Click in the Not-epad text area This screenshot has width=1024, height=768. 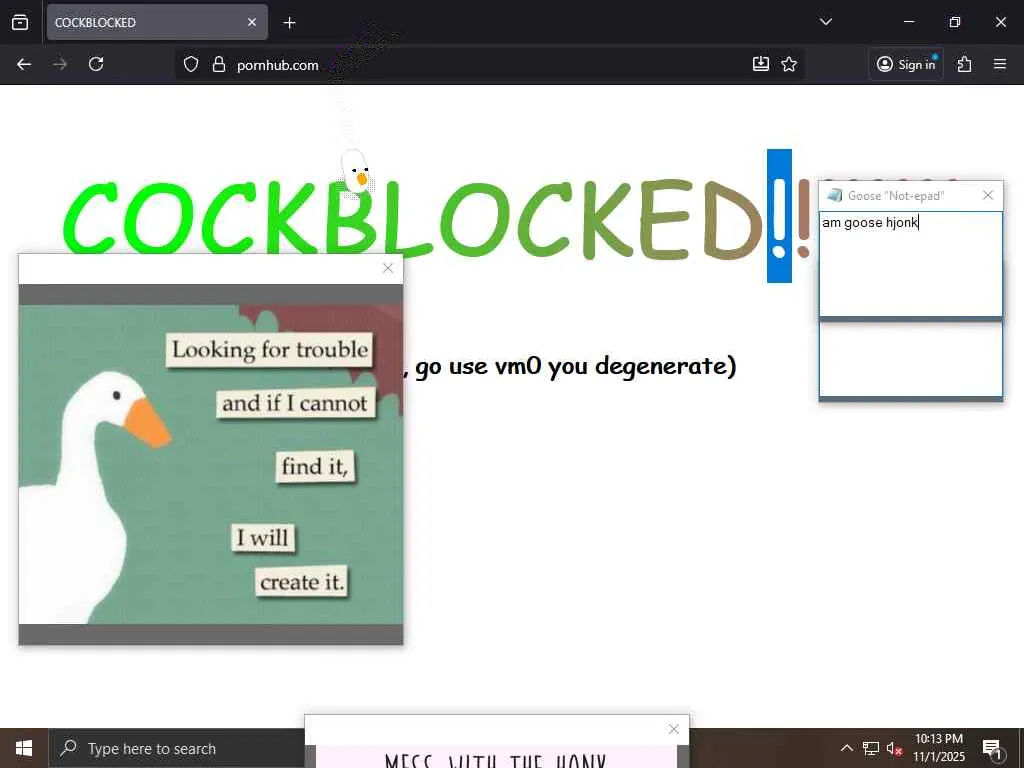[910, 264]
